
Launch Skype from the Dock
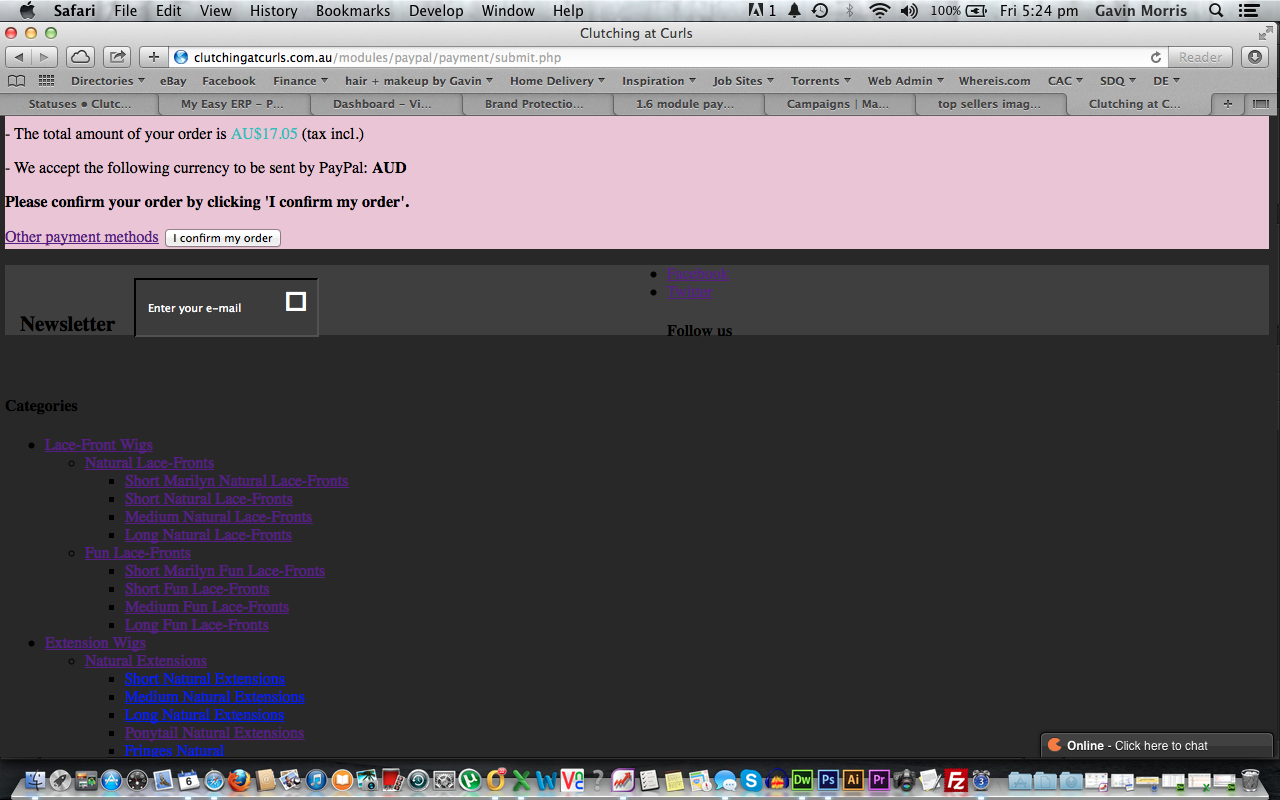[x=751, y=780]
